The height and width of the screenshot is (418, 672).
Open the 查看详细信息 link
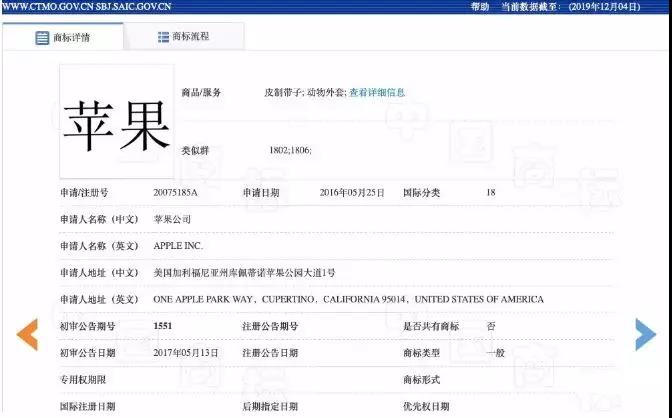[377, 93]
